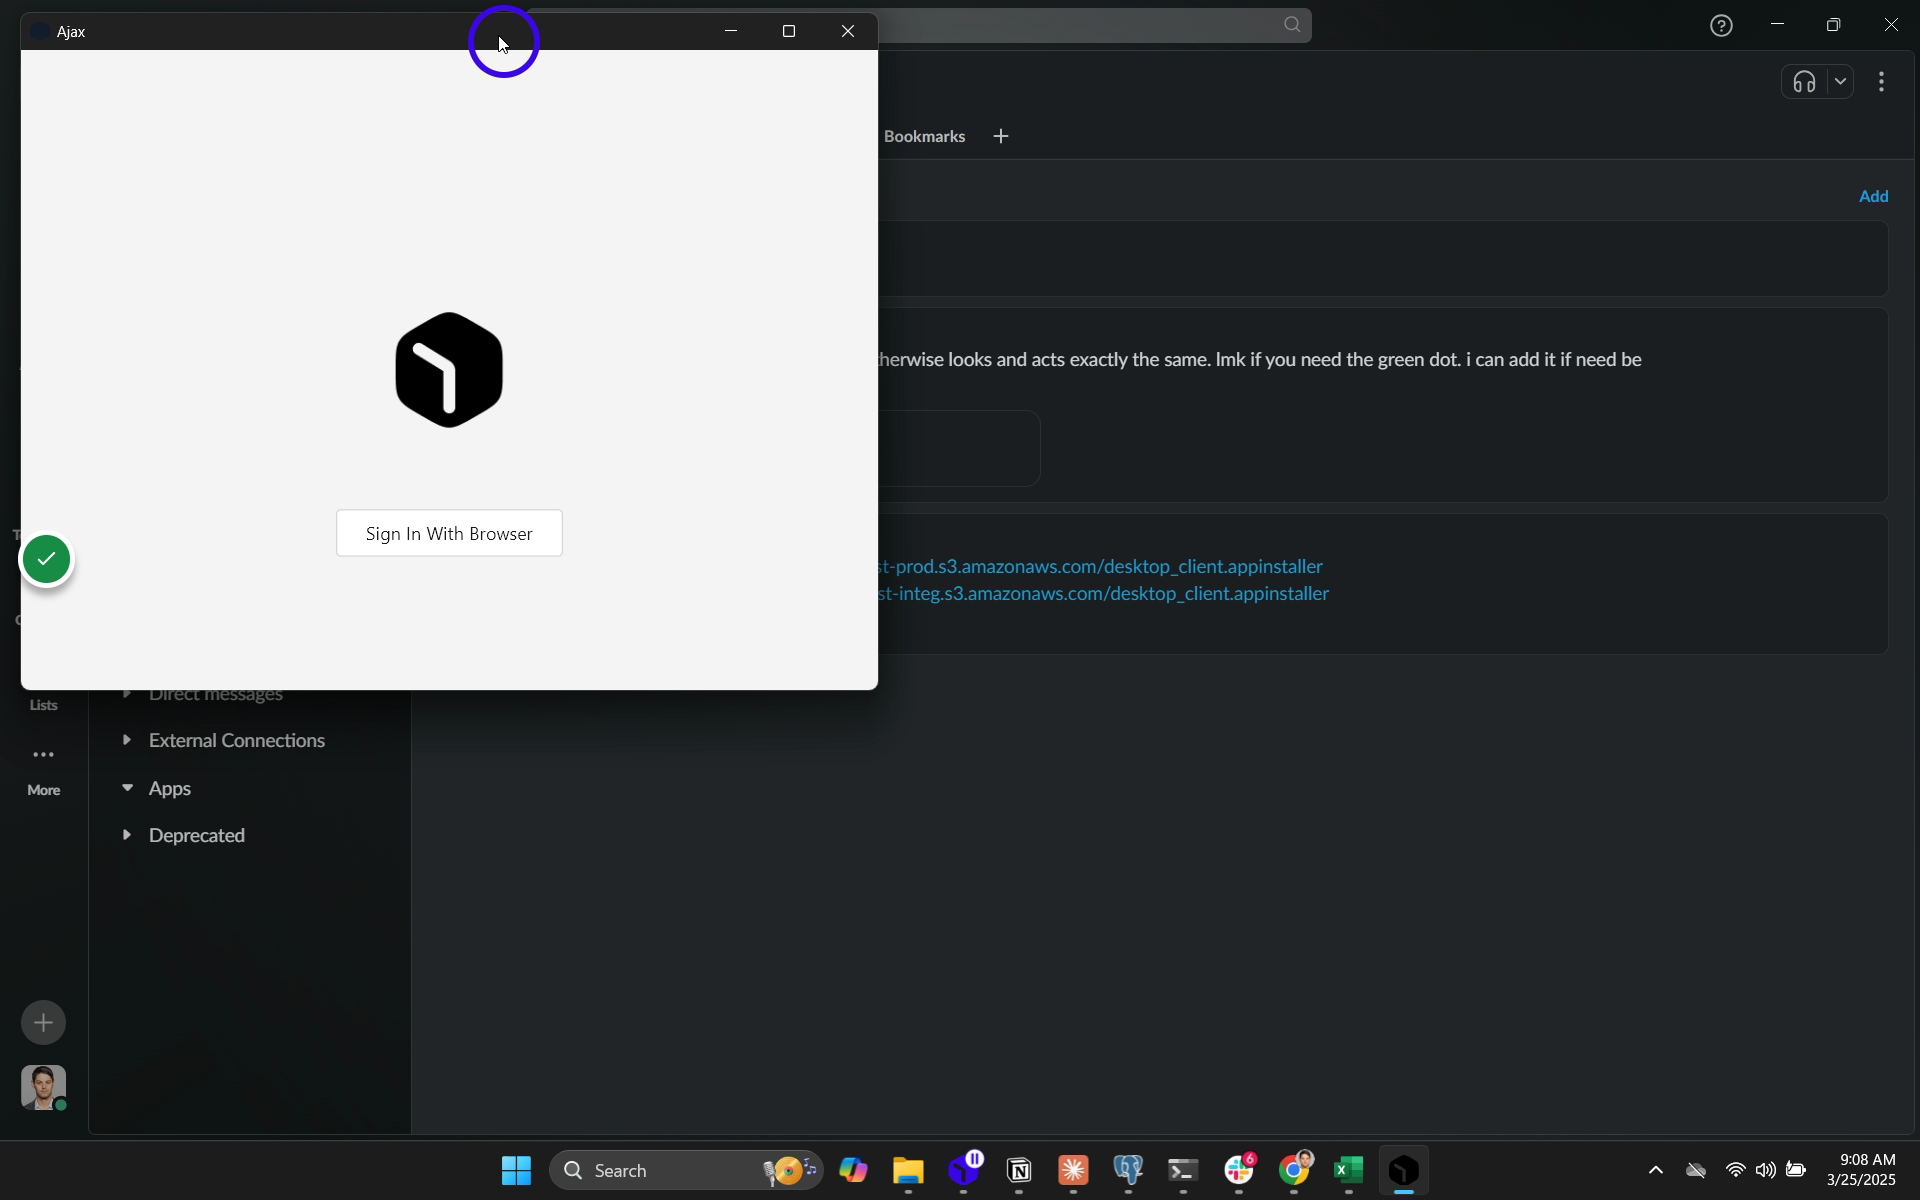Open the orange starburst app in taskbar
This screenshot has height=1200, width=1920.
tap(1073, 1170)
